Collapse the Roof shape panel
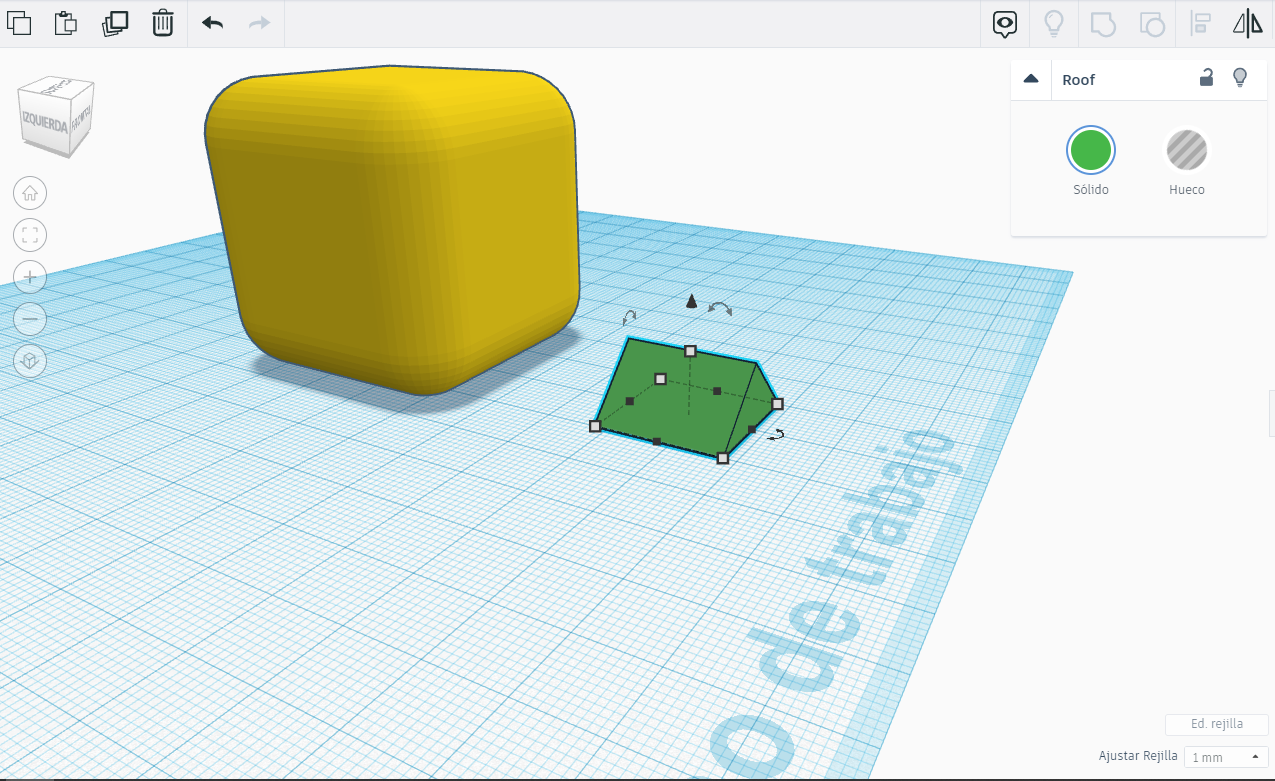Viewport: 1275px width, 781px height. pyautogui.click(x=1031, y=79)
